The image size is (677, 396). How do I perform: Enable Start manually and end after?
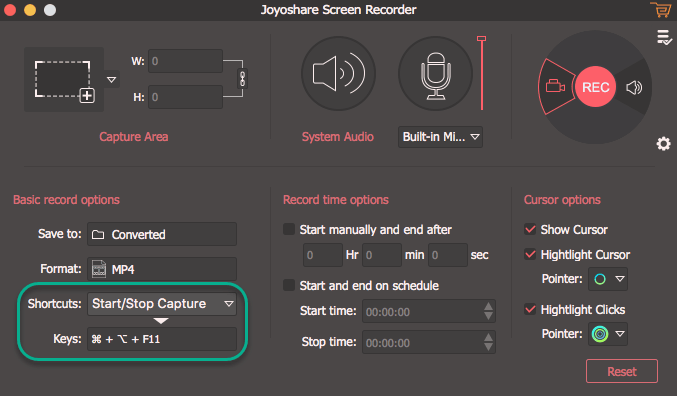tap(289, 229)
